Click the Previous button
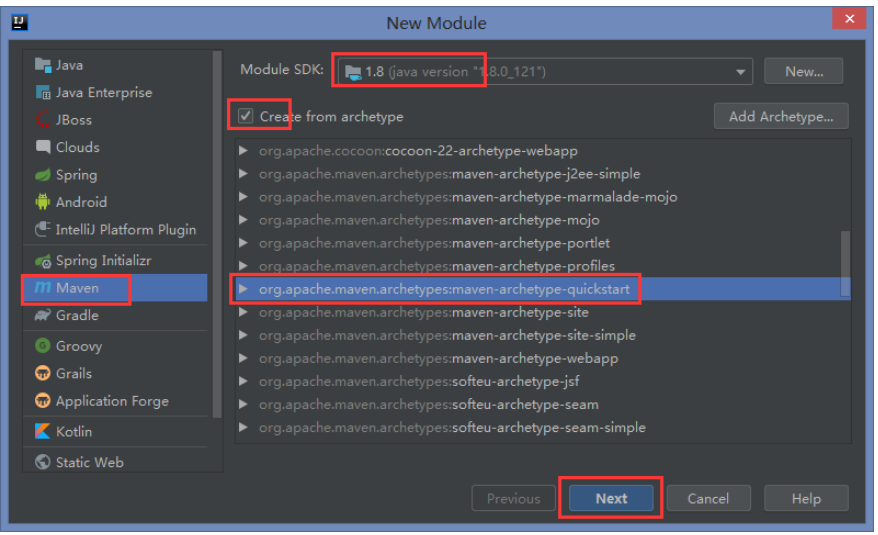 pyautogui.click(x=513, y=498)
